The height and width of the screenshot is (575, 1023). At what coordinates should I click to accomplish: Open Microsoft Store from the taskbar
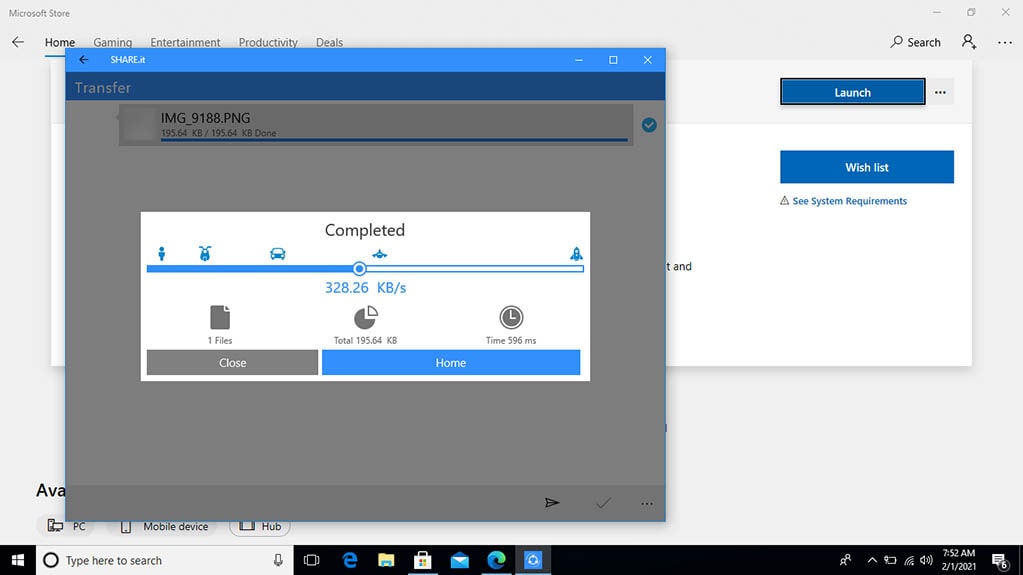tap(423, 560)
